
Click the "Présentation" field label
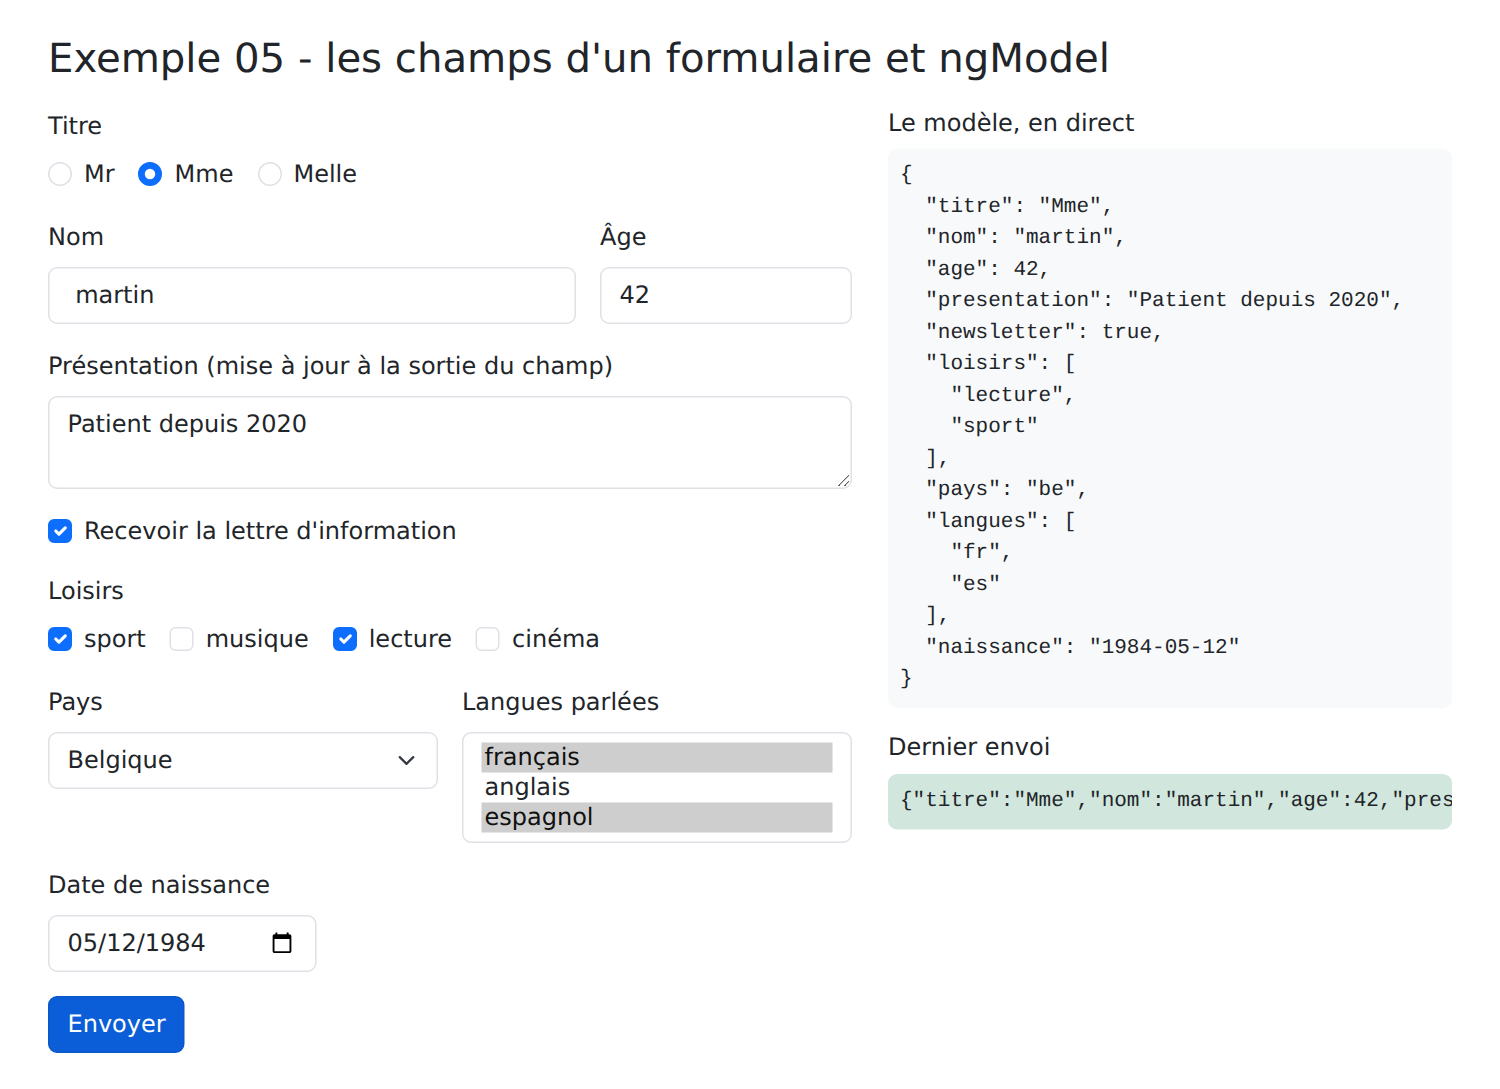coord(330,366)
